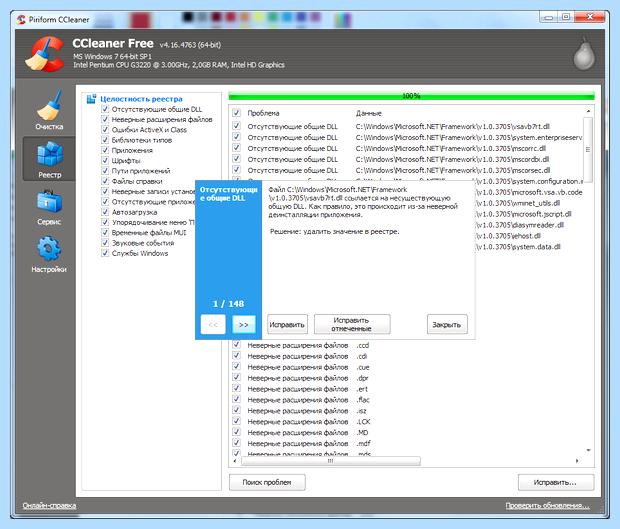
Task: Toggle Службы Windows checkbox
Action: click(105, 253)
